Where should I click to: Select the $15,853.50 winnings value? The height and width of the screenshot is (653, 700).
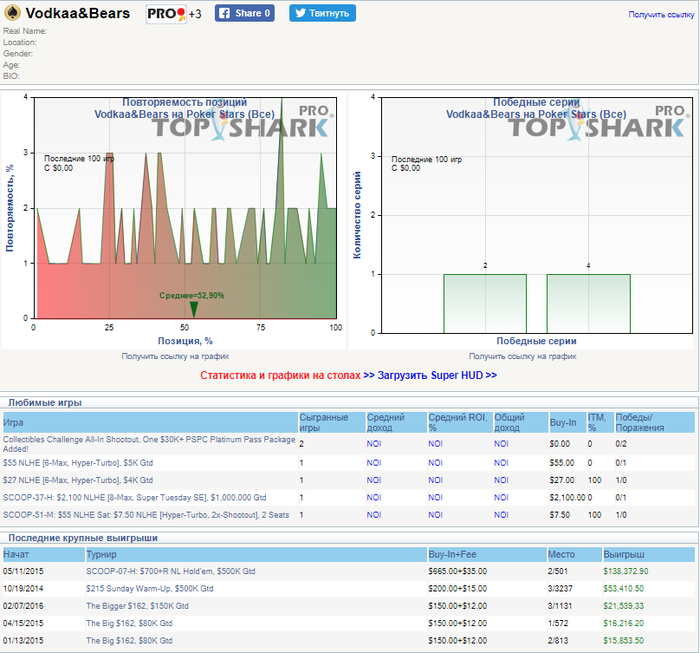[x=623, y=641]
